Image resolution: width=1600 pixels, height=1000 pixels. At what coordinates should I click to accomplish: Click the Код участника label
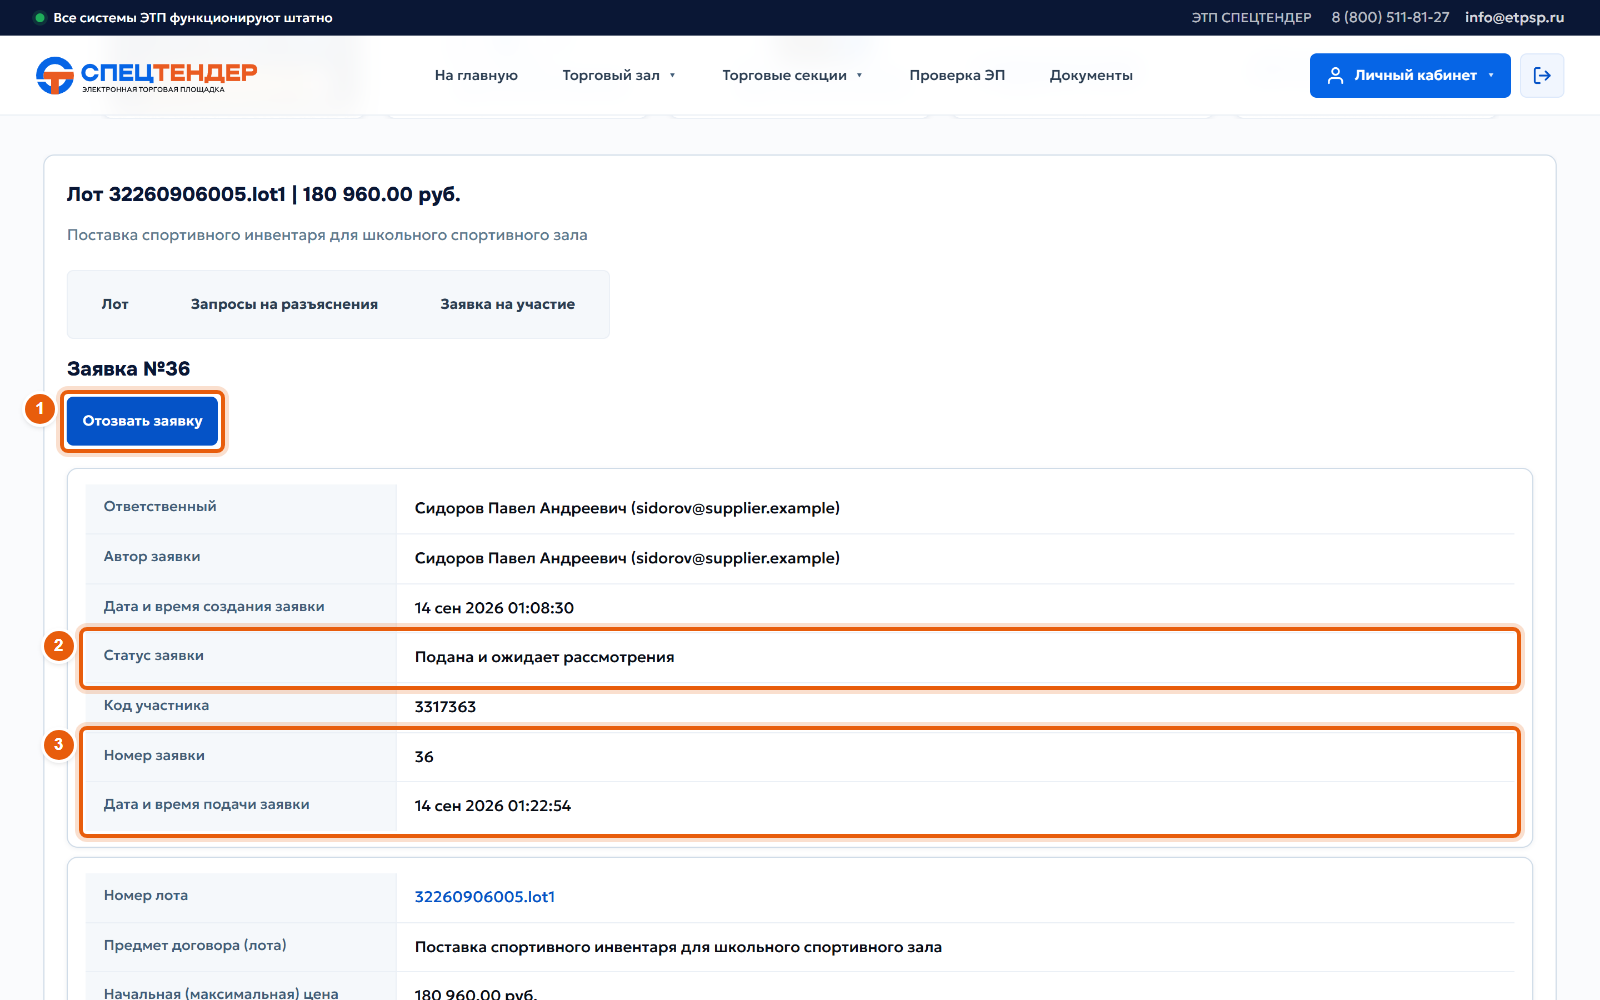156,705
